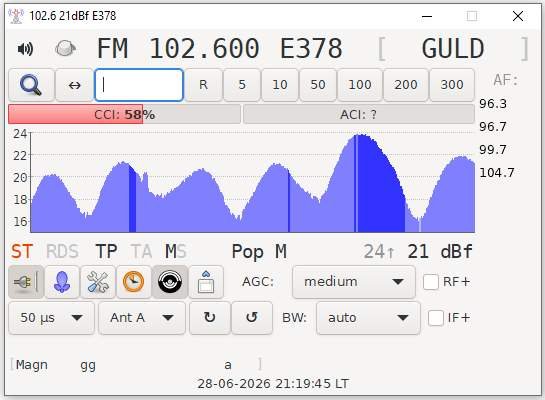Open the blue pattern tool icon
The width and height of the screenshot is (545, 400).
point(62,282)
